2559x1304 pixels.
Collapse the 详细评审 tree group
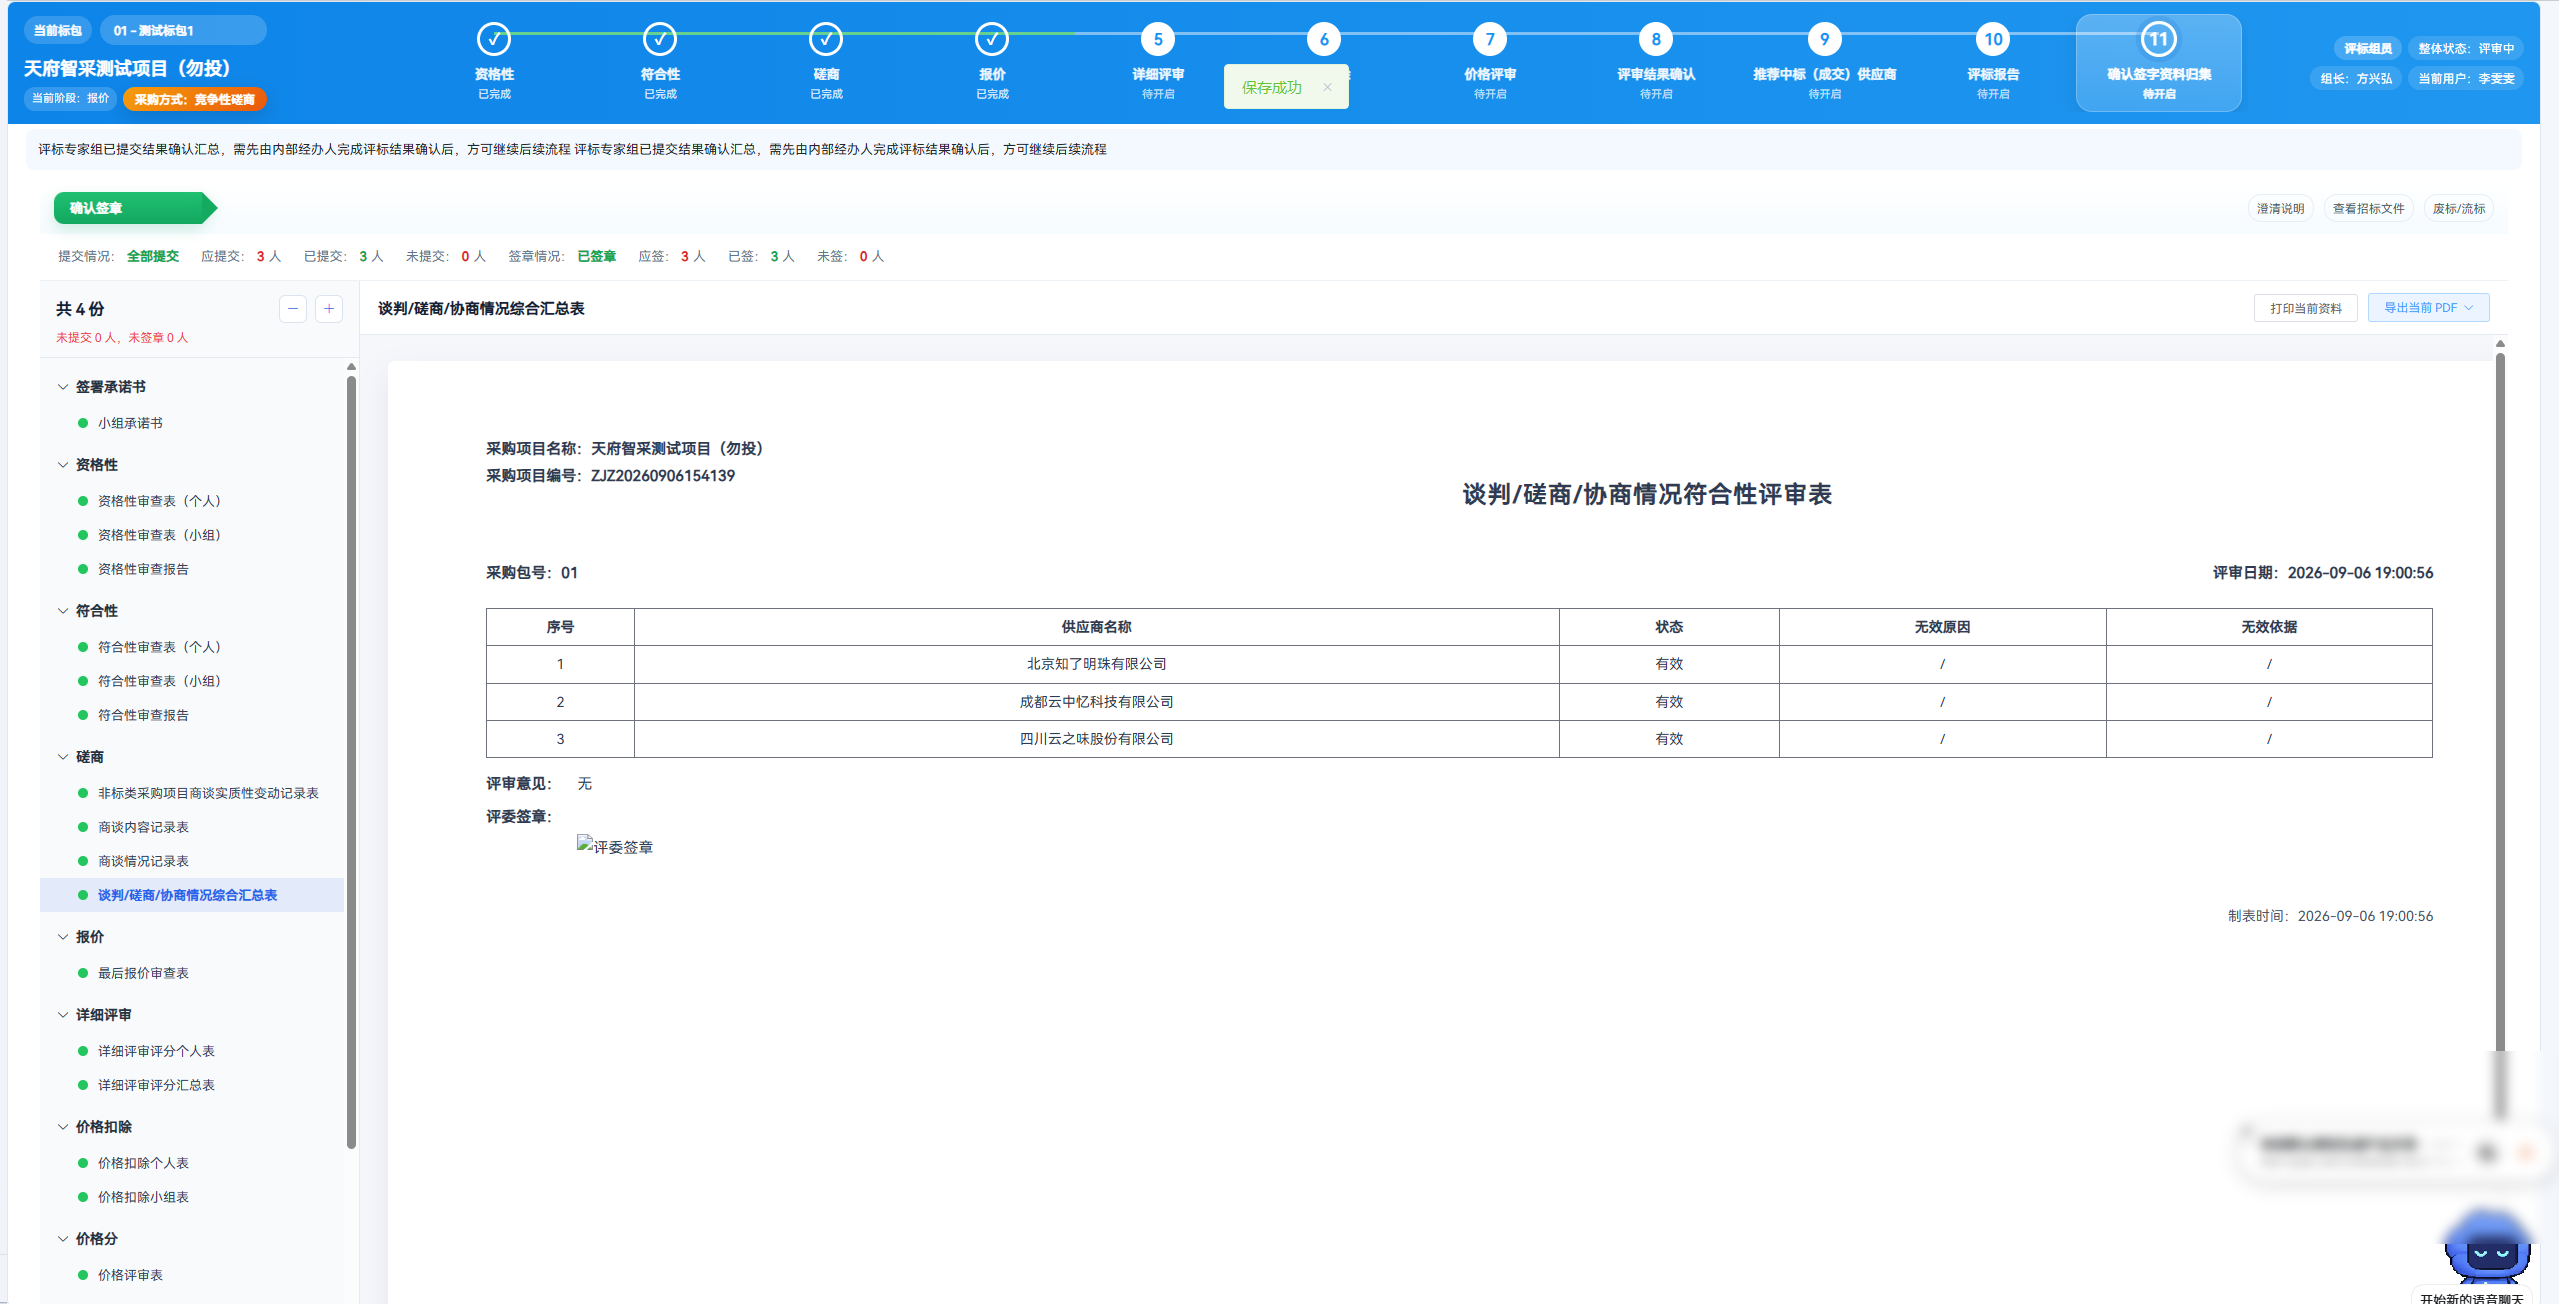[63, 1015]
